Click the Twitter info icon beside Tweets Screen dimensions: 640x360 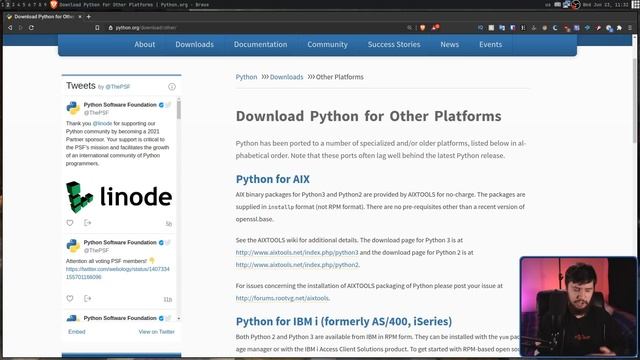point(172,87)
